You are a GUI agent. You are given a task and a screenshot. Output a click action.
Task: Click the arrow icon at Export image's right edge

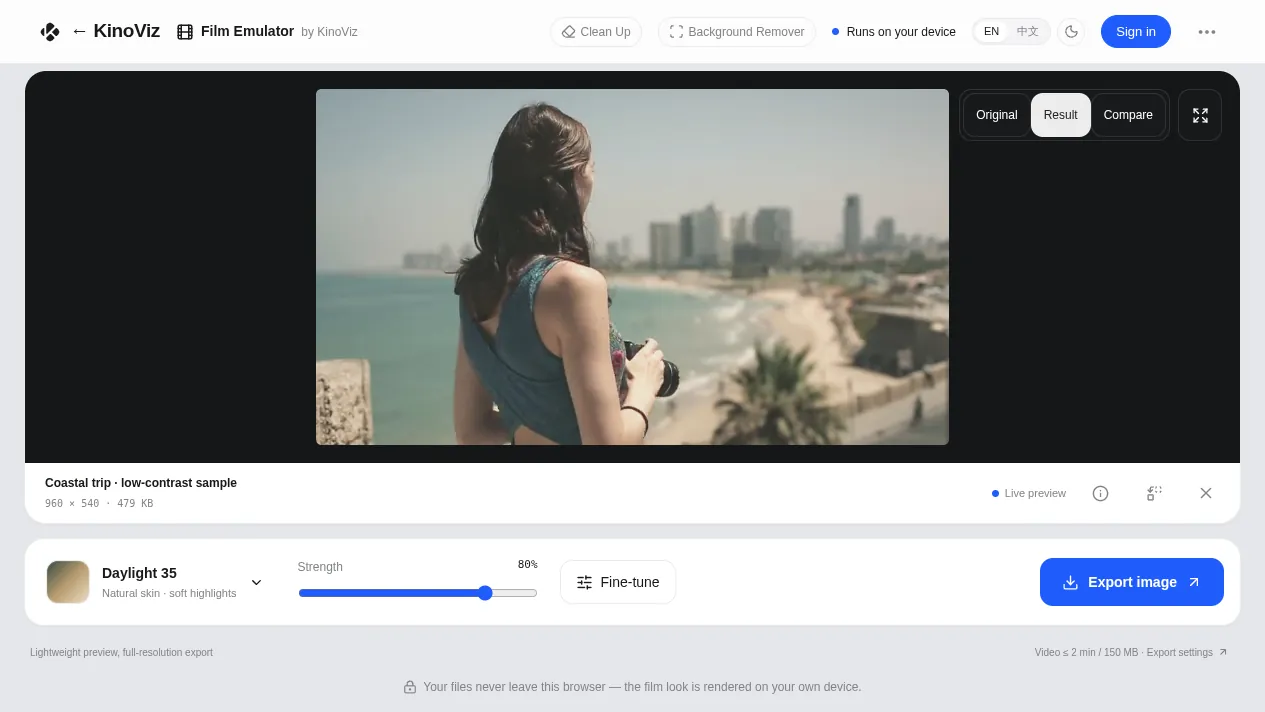click(x=1193, y=582)
